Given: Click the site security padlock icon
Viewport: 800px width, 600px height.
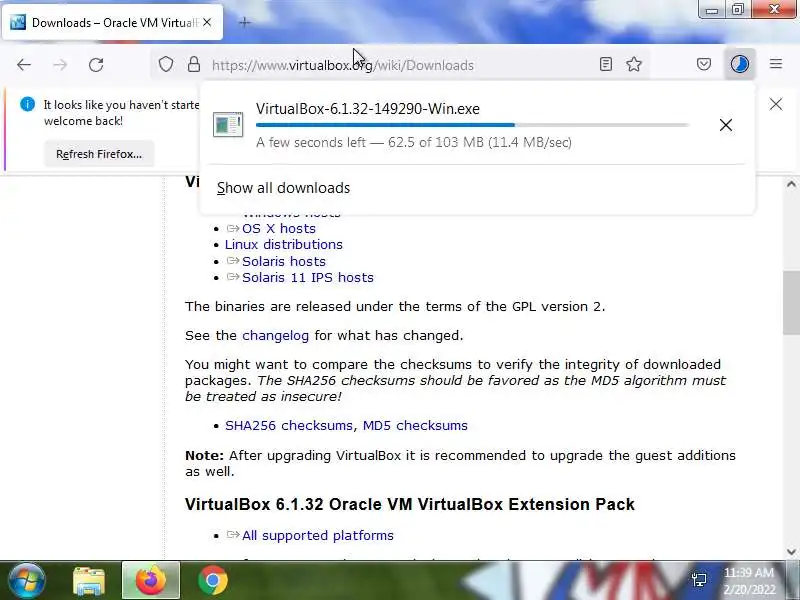Looking at the screenshot, I should (194, 65).
